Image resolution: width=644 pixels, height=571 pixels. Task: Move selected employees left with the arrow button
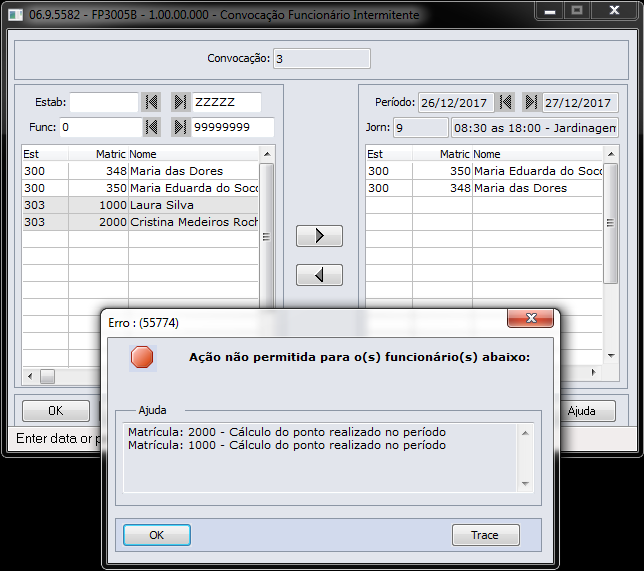click(x=319, y=275)
